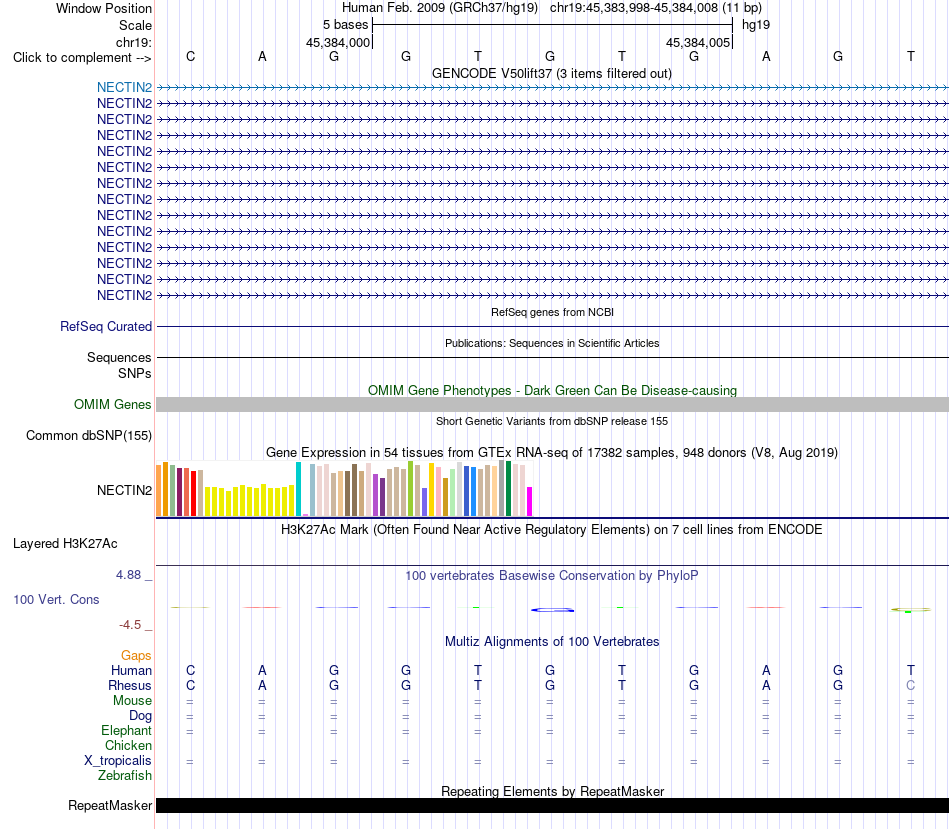The height and width of the screenshot is (829, 950).
Task: Click the SNPs track label
Action: [135, 373]
